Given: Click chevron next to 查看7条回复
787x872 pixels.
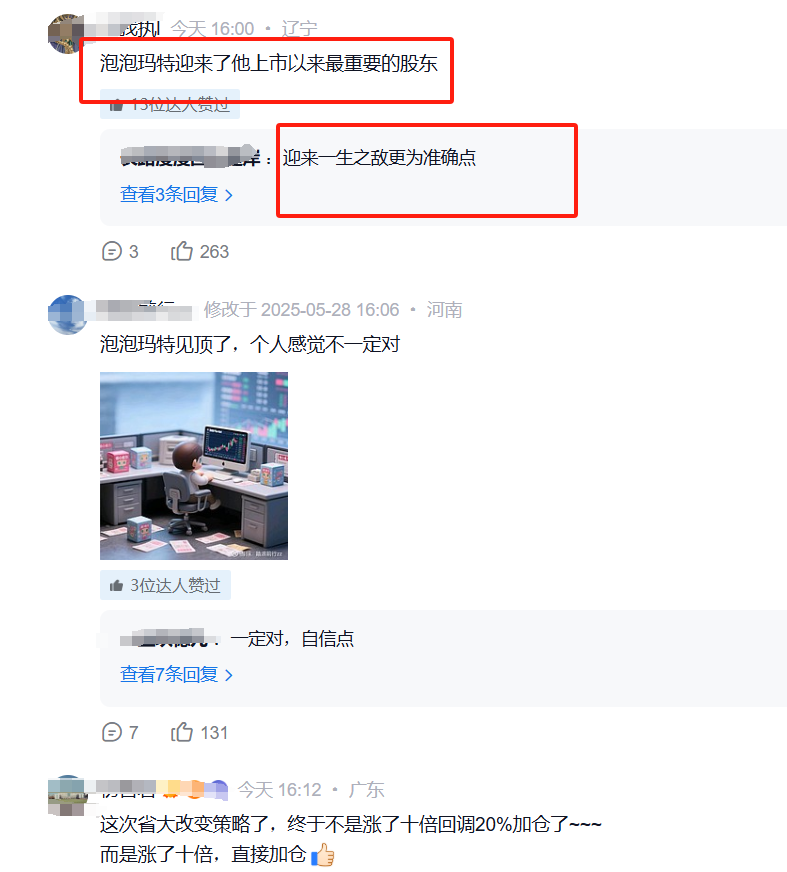Looking at the screenshot, I should [x=228, y=675].
